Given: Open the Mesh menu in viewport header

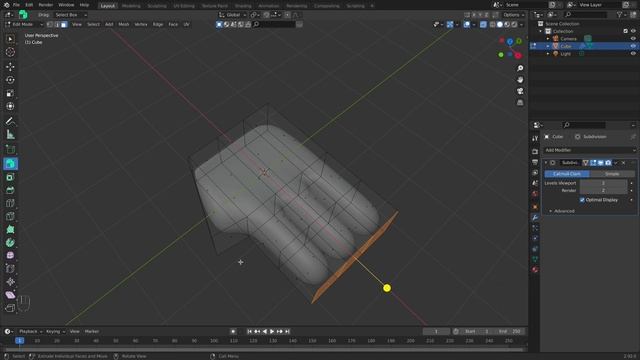Looking at the screenshot, I should (124, 24).
